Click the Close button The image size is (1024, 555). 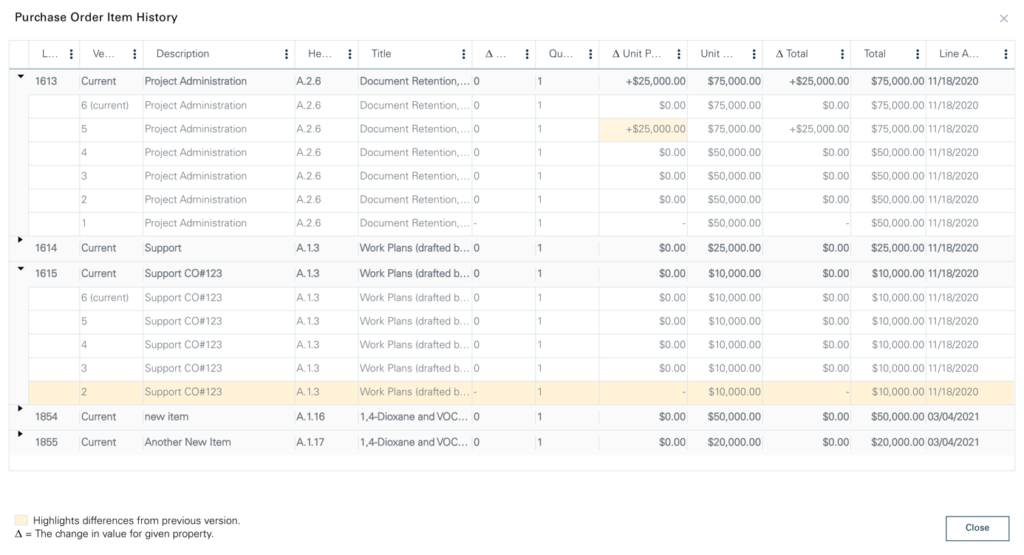[976, 528]
